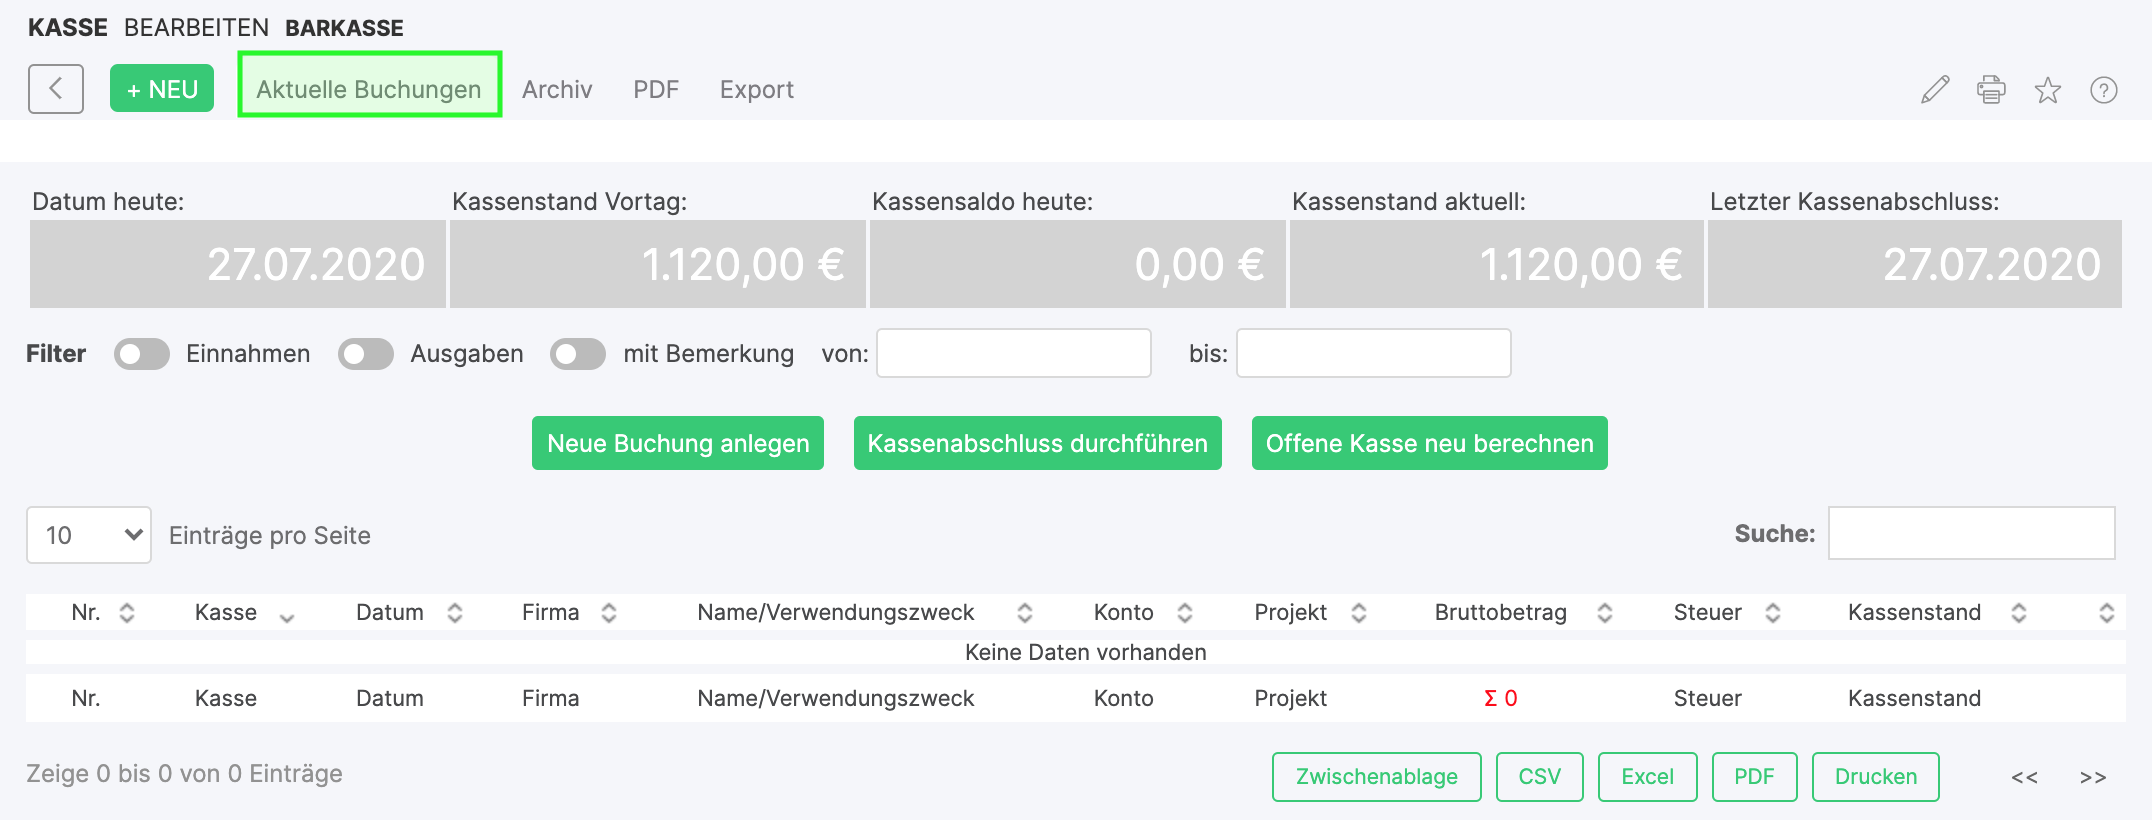Viewport: 2152px width, 820px height.
Task: Turn on mit Bemerkung filter
Action: (x=578, y=354)
